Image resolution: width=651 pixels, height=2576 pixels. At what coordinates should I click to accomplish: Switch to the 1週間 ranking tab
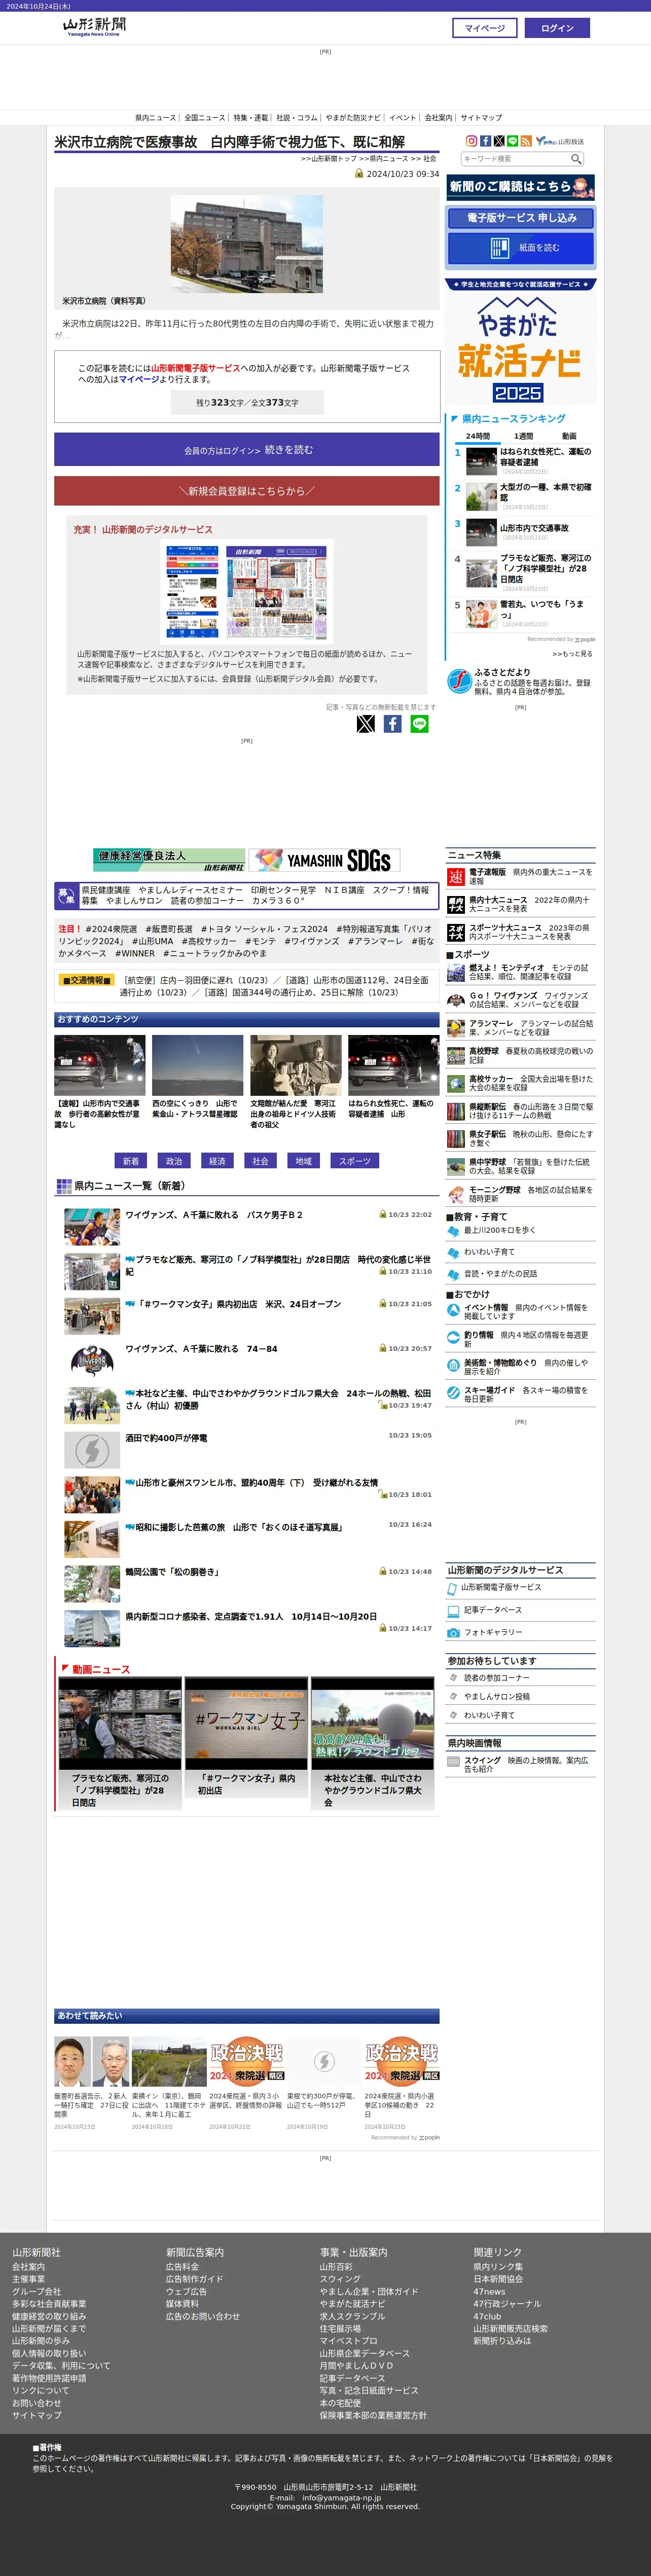point(524,436)
